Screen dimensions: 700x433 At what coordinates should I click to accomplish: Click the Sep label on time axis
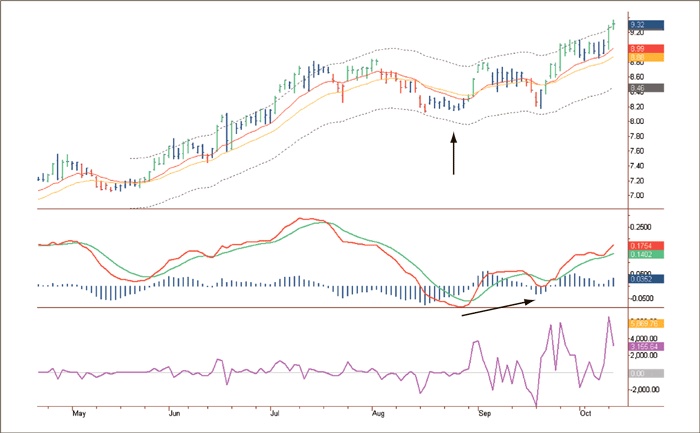coord(484,412)
